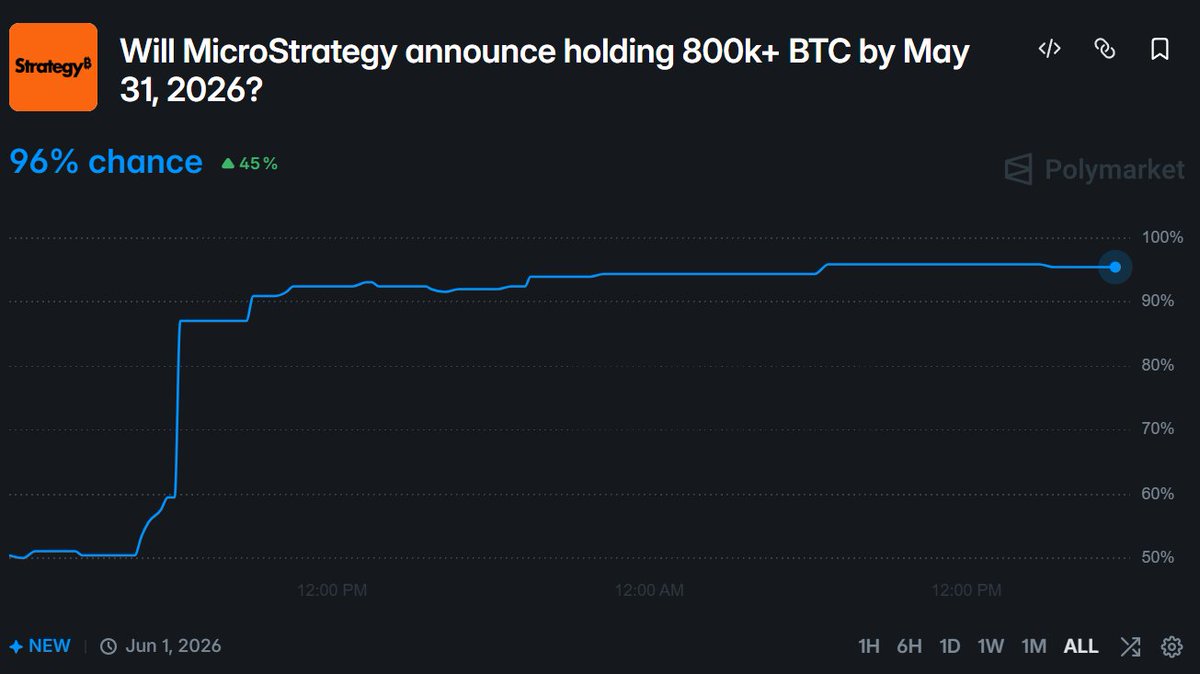The image size is (1200, 674).
Task: Open chart settings gear
Action: [x=1171, y=646]
